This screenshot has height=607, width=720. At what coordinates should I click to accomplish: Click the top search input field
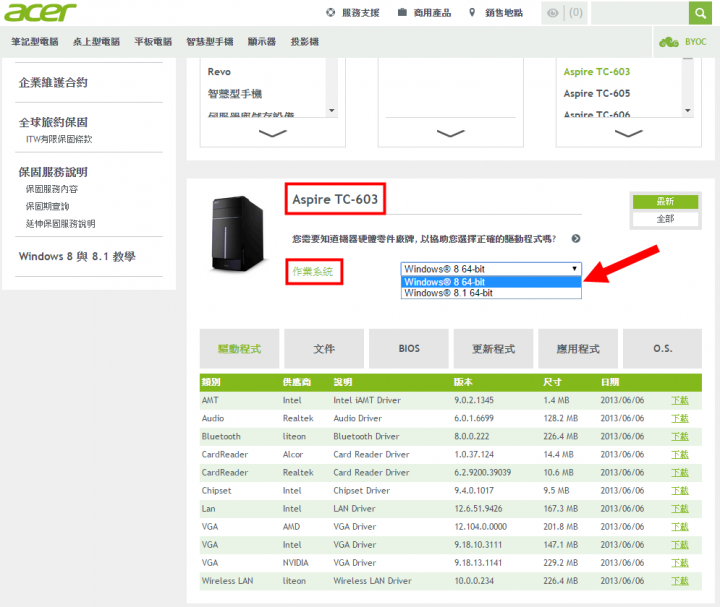point(640,13)
